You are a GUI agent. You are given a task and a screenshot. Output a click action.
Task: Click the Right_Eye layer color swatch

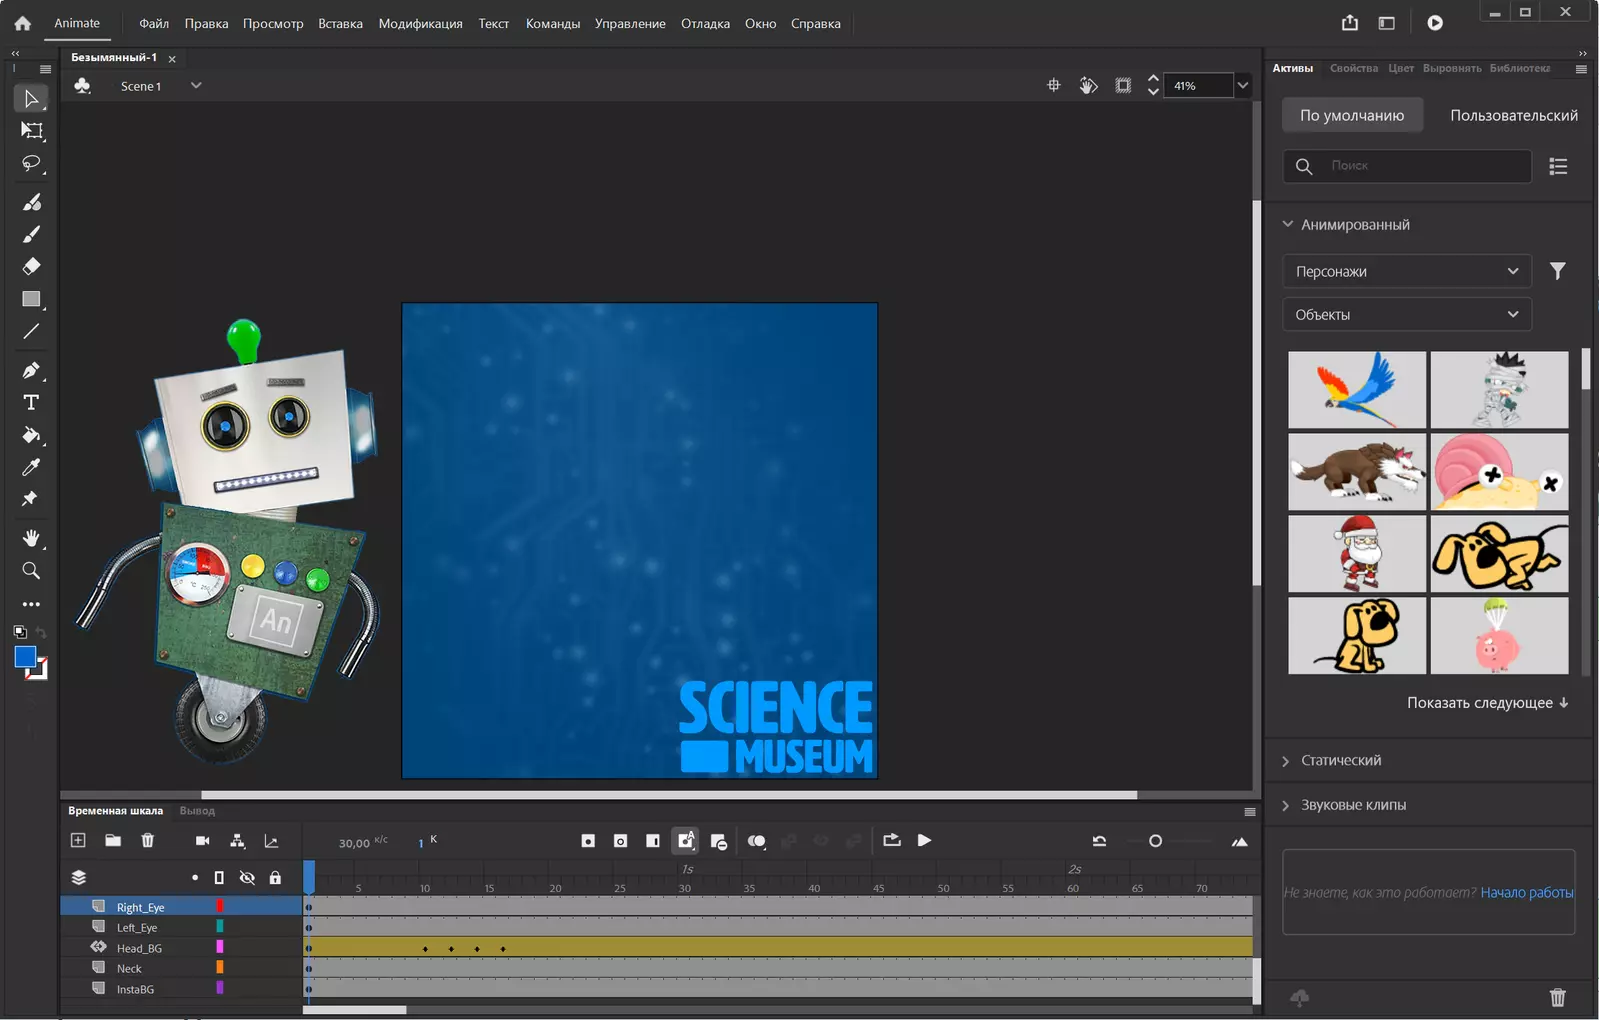220,906
